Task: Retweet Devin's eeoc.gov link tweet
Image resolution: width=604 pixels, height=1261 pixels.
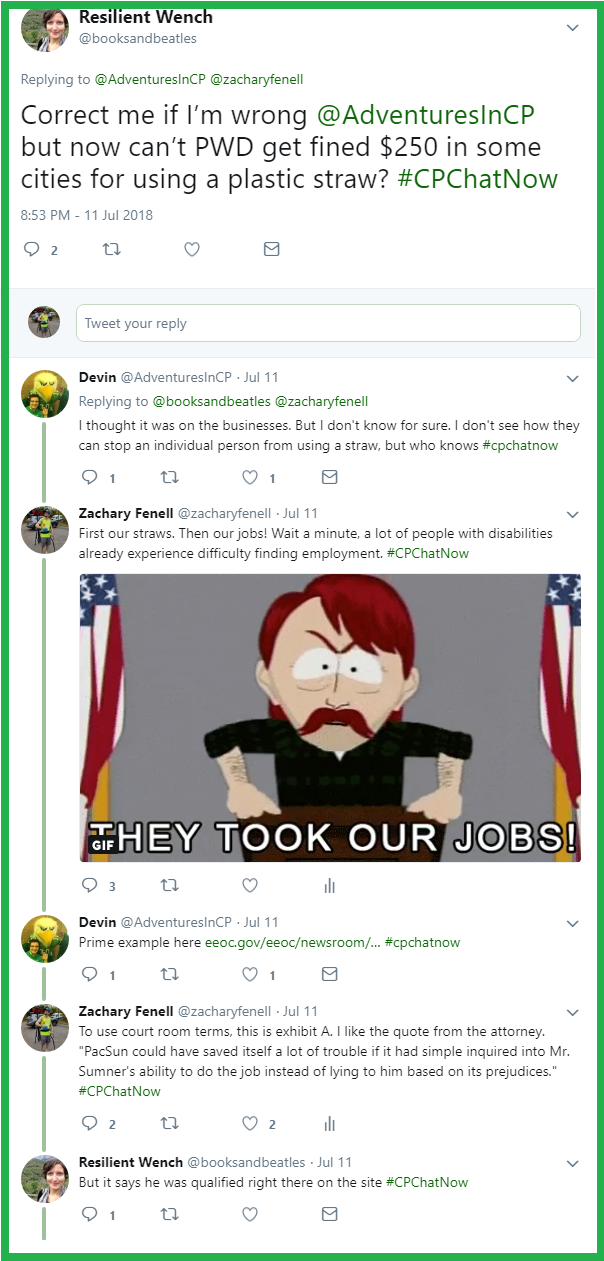Action: click(x=169, y=974)
